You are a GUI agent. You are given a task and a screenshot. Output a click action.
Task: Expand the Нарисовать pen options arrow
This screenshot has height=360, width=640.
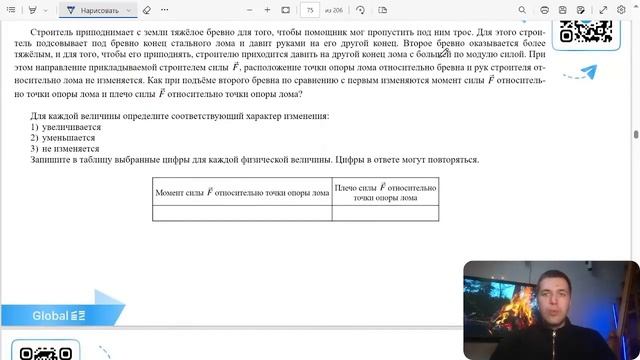point(129,10)
